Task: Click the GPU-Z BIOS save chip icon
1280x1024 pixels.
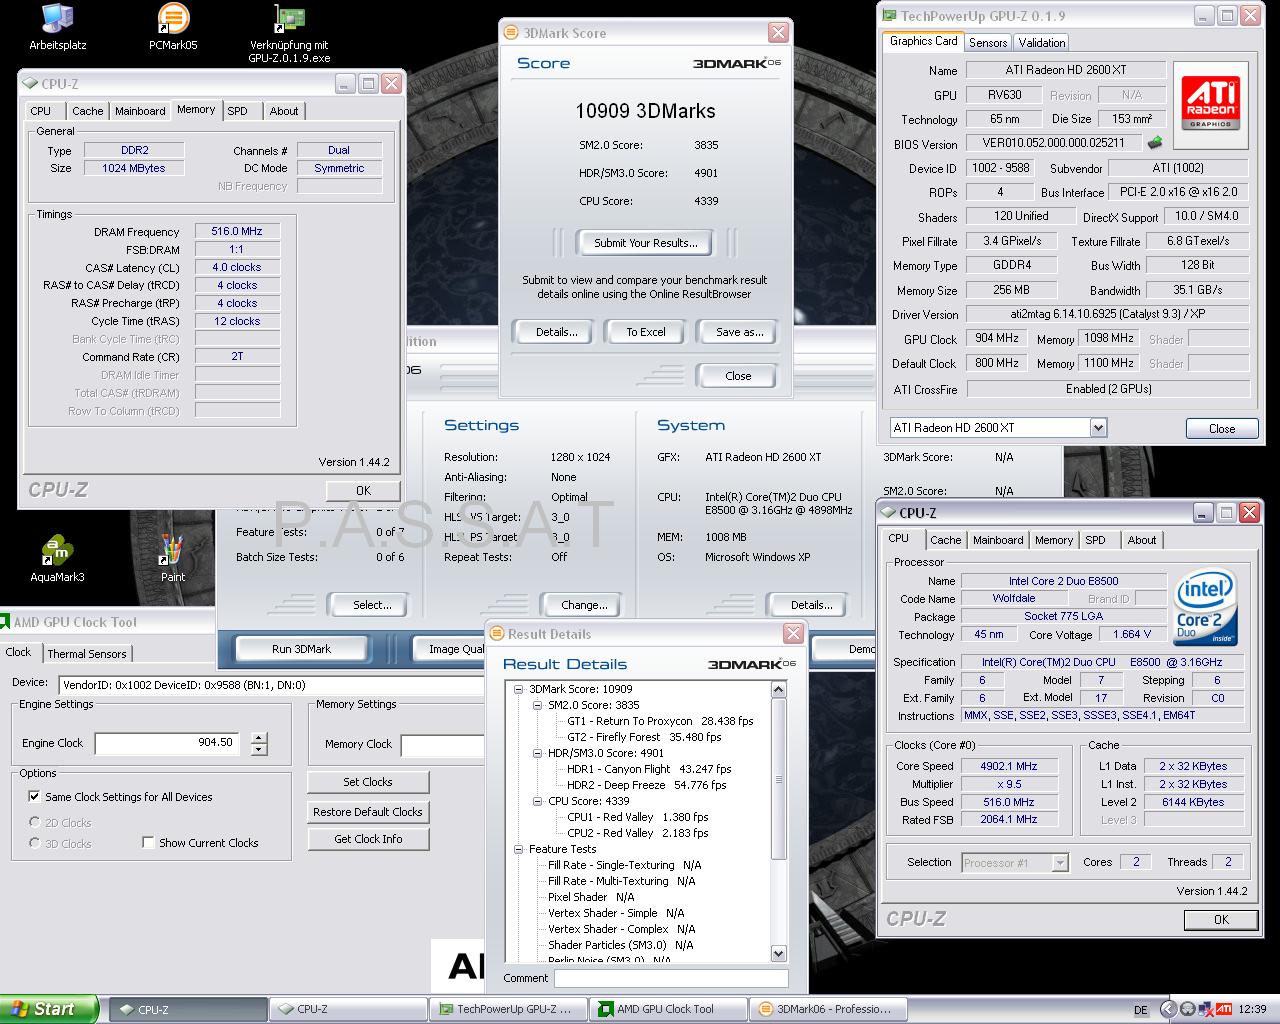Action: pyautogui.click(x=1155, y=143)
